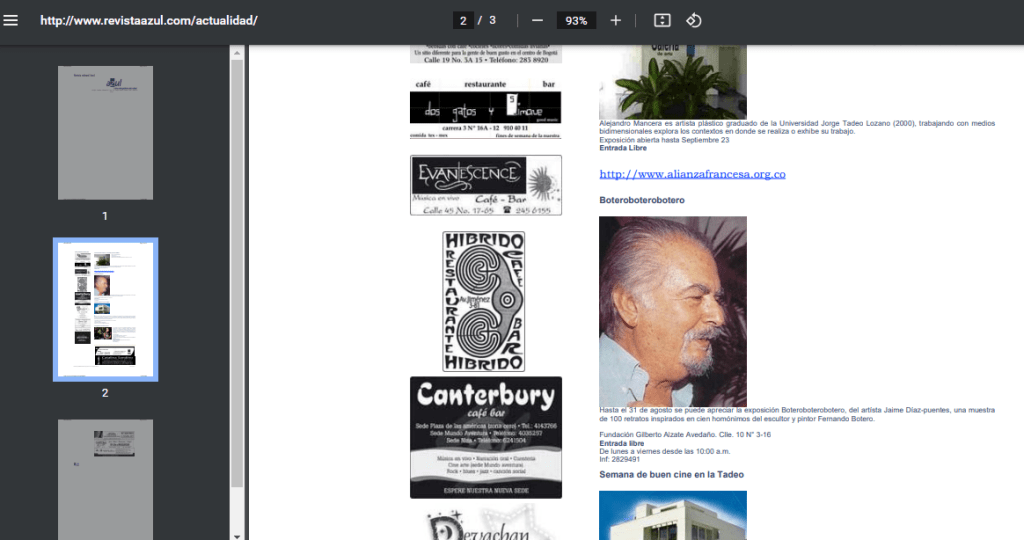Select page 2 thumbnail

click(105, 309)
